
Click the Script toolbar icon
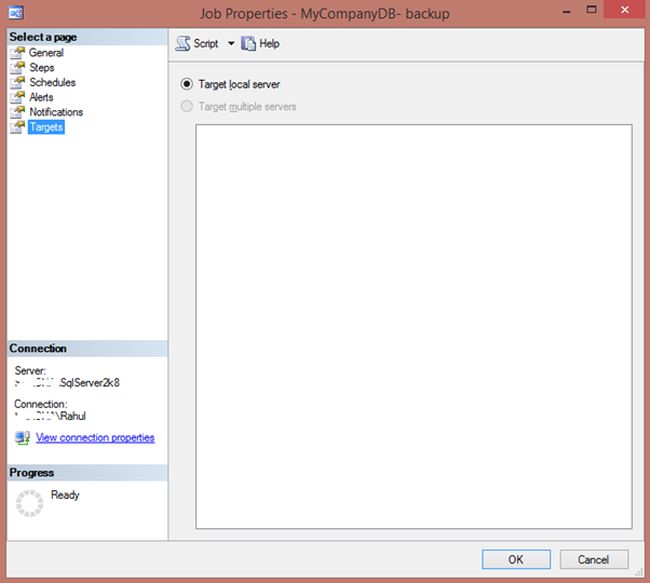(x=182, y=44)
